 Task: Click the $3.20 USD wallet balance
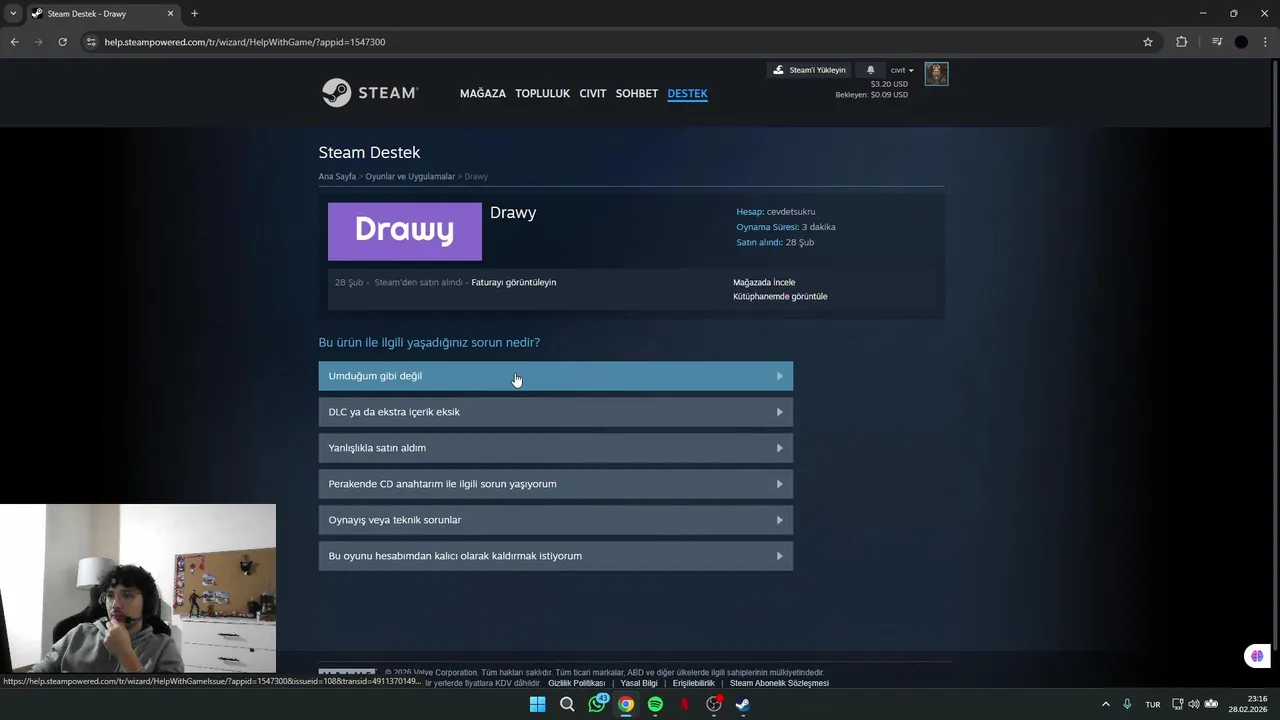tap(888, 84)
